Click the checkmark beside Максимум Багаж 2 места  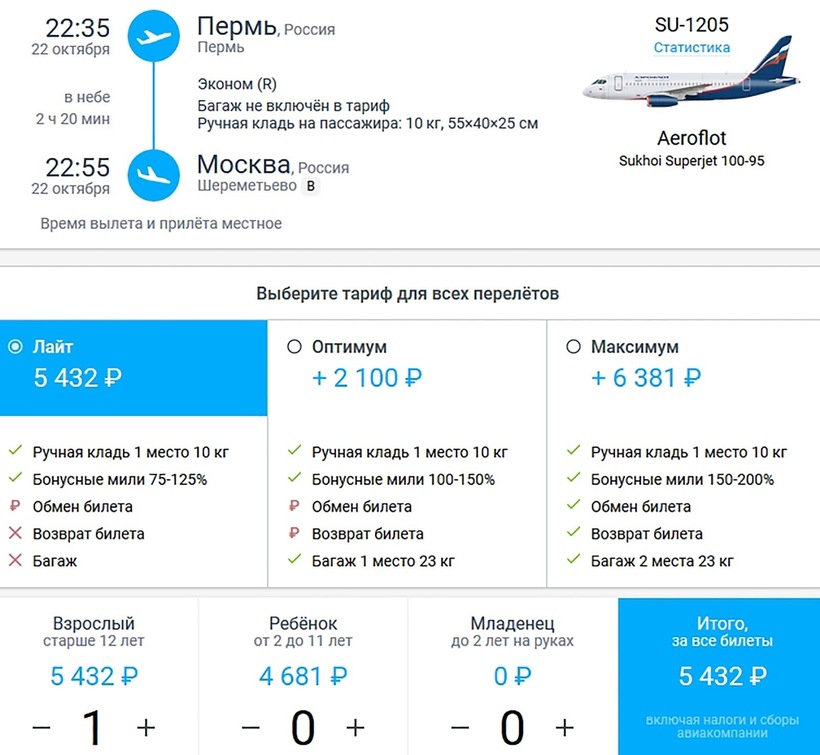pyautogui.click(x=573, y=561)
